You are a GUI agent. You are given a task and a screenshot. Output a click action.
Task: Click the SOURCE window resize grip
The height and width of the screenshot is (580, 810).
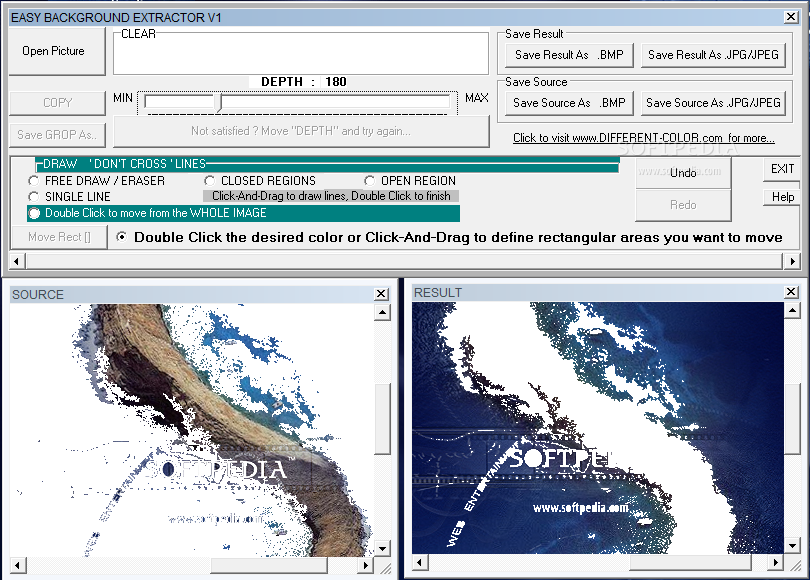pos(385,568)
